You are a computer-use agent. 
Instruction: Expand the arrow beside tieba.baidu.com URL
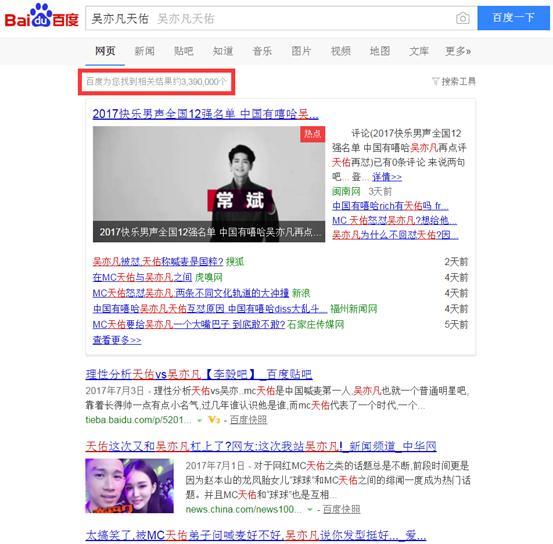click(x=200, y=420)
